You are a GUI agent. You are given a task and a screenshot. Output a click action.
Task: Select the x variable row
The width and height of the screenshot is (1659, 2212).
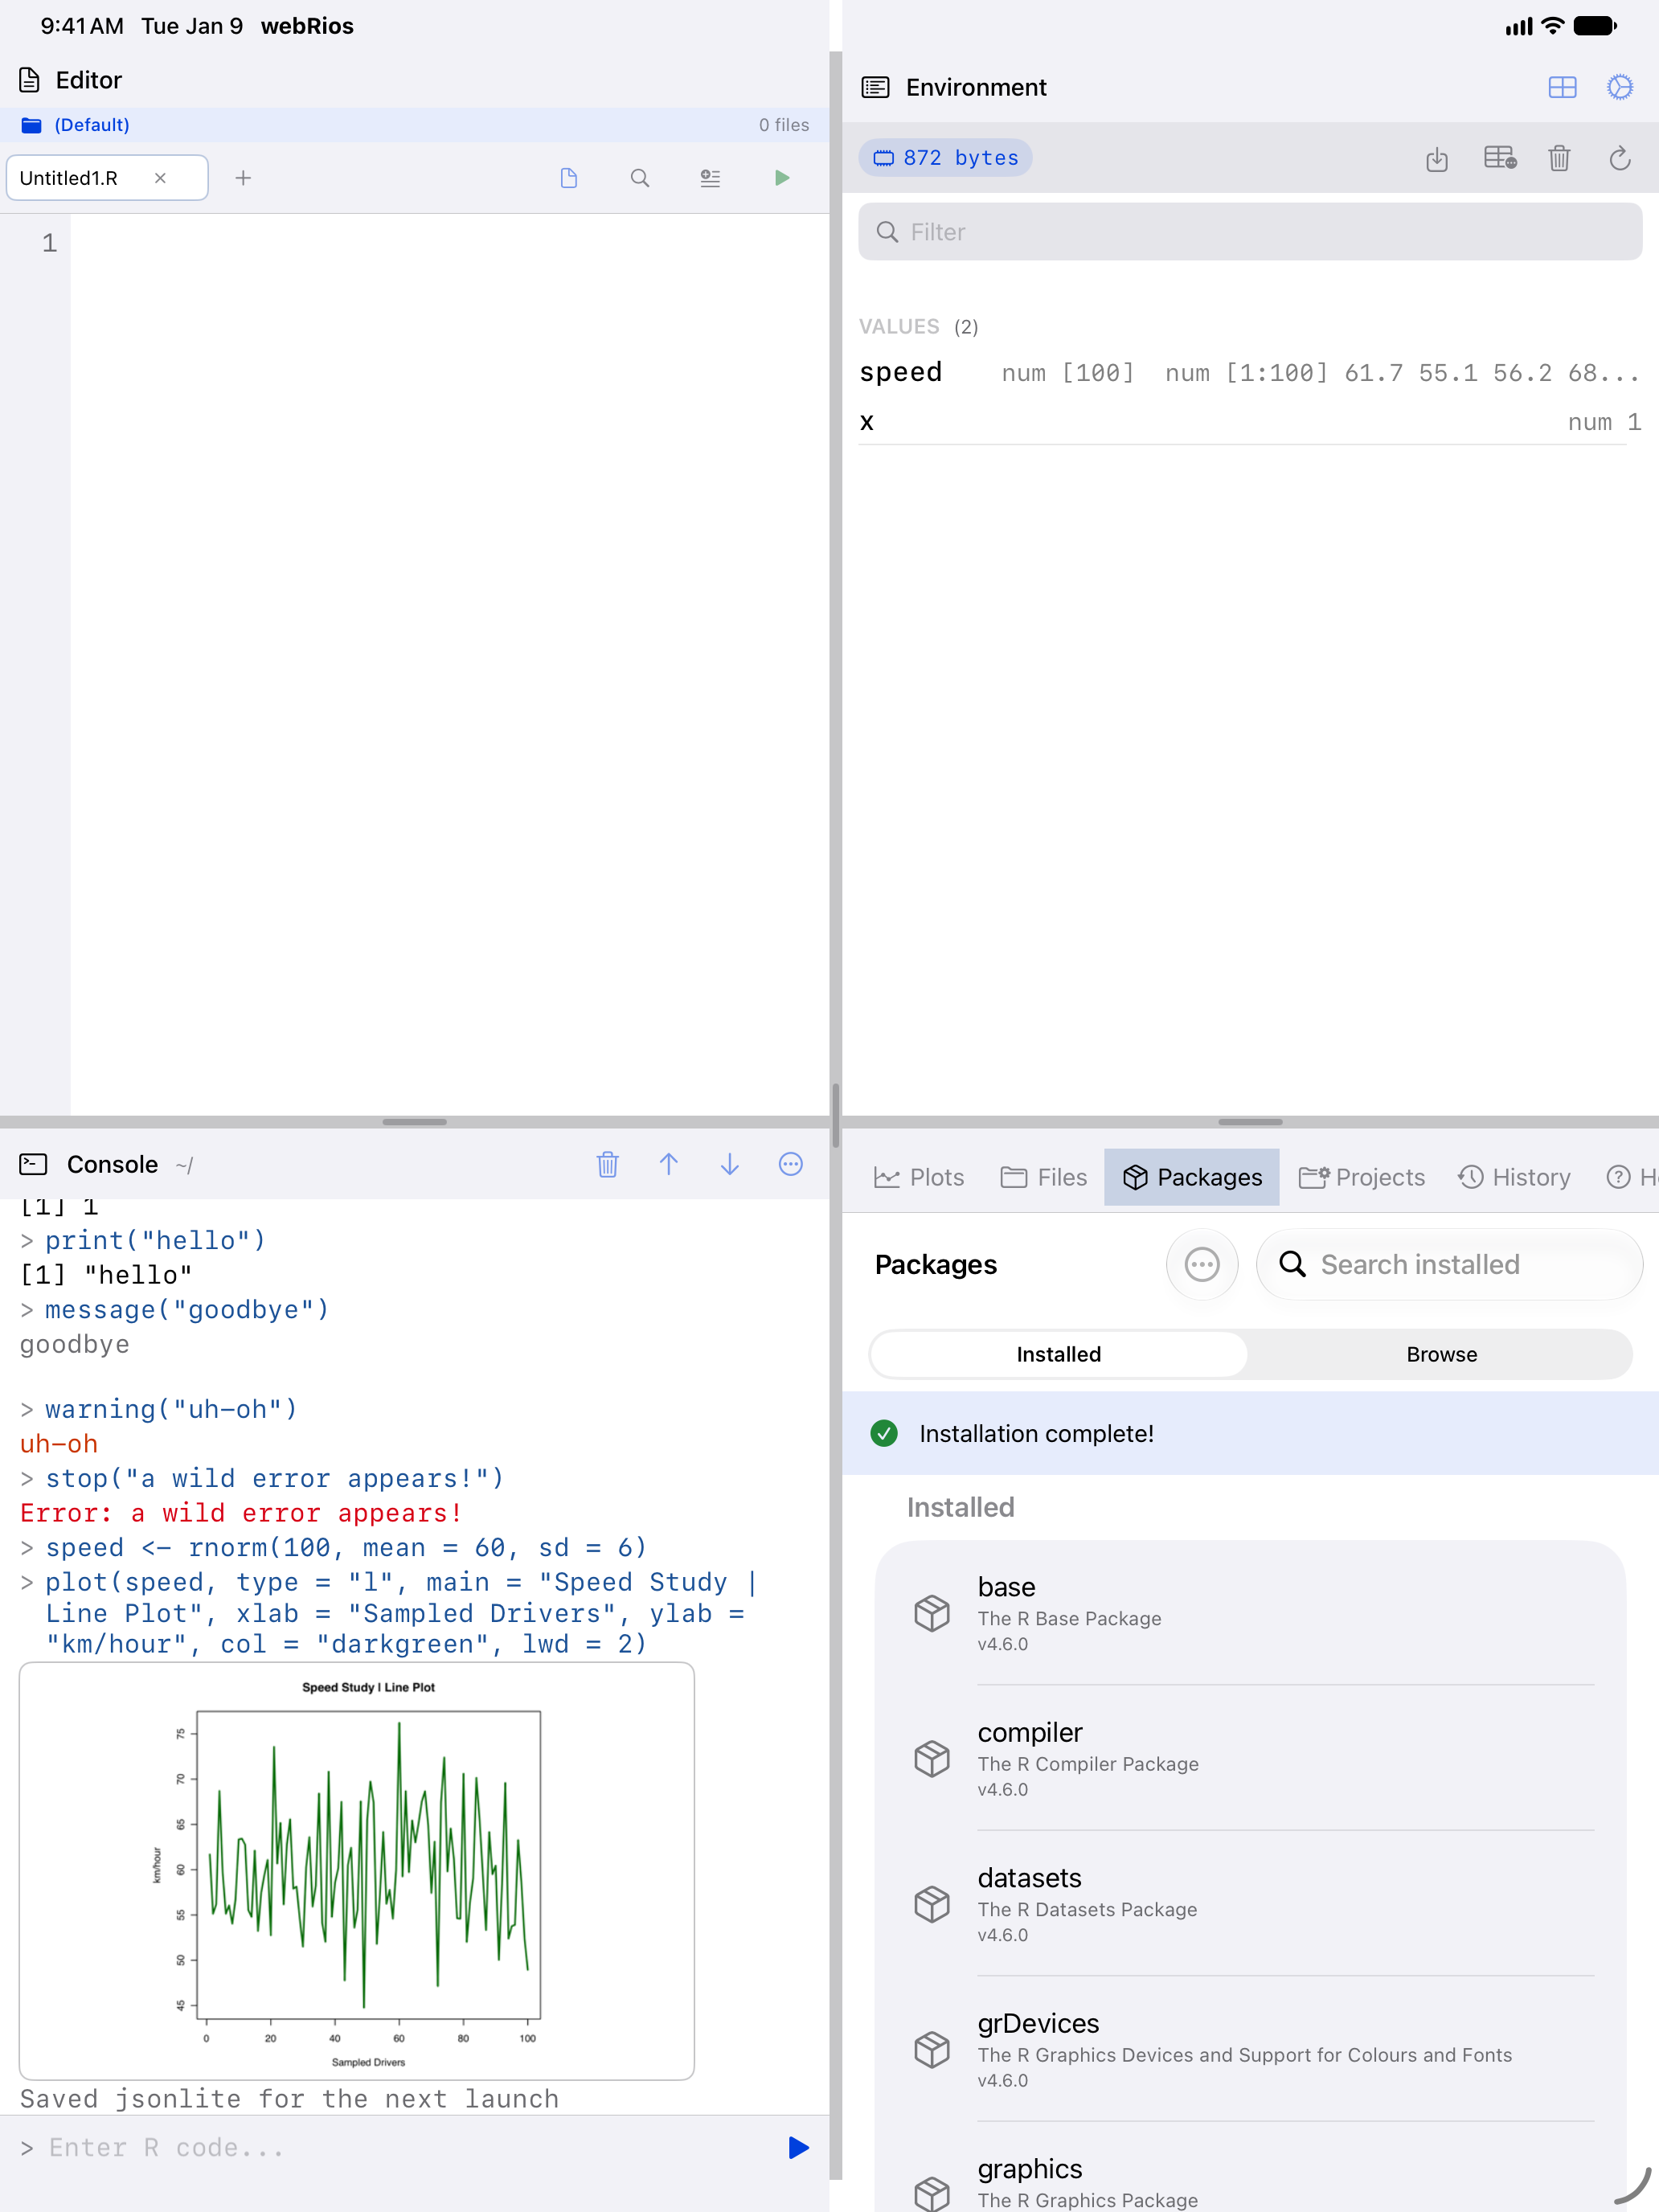(1250, 422)
